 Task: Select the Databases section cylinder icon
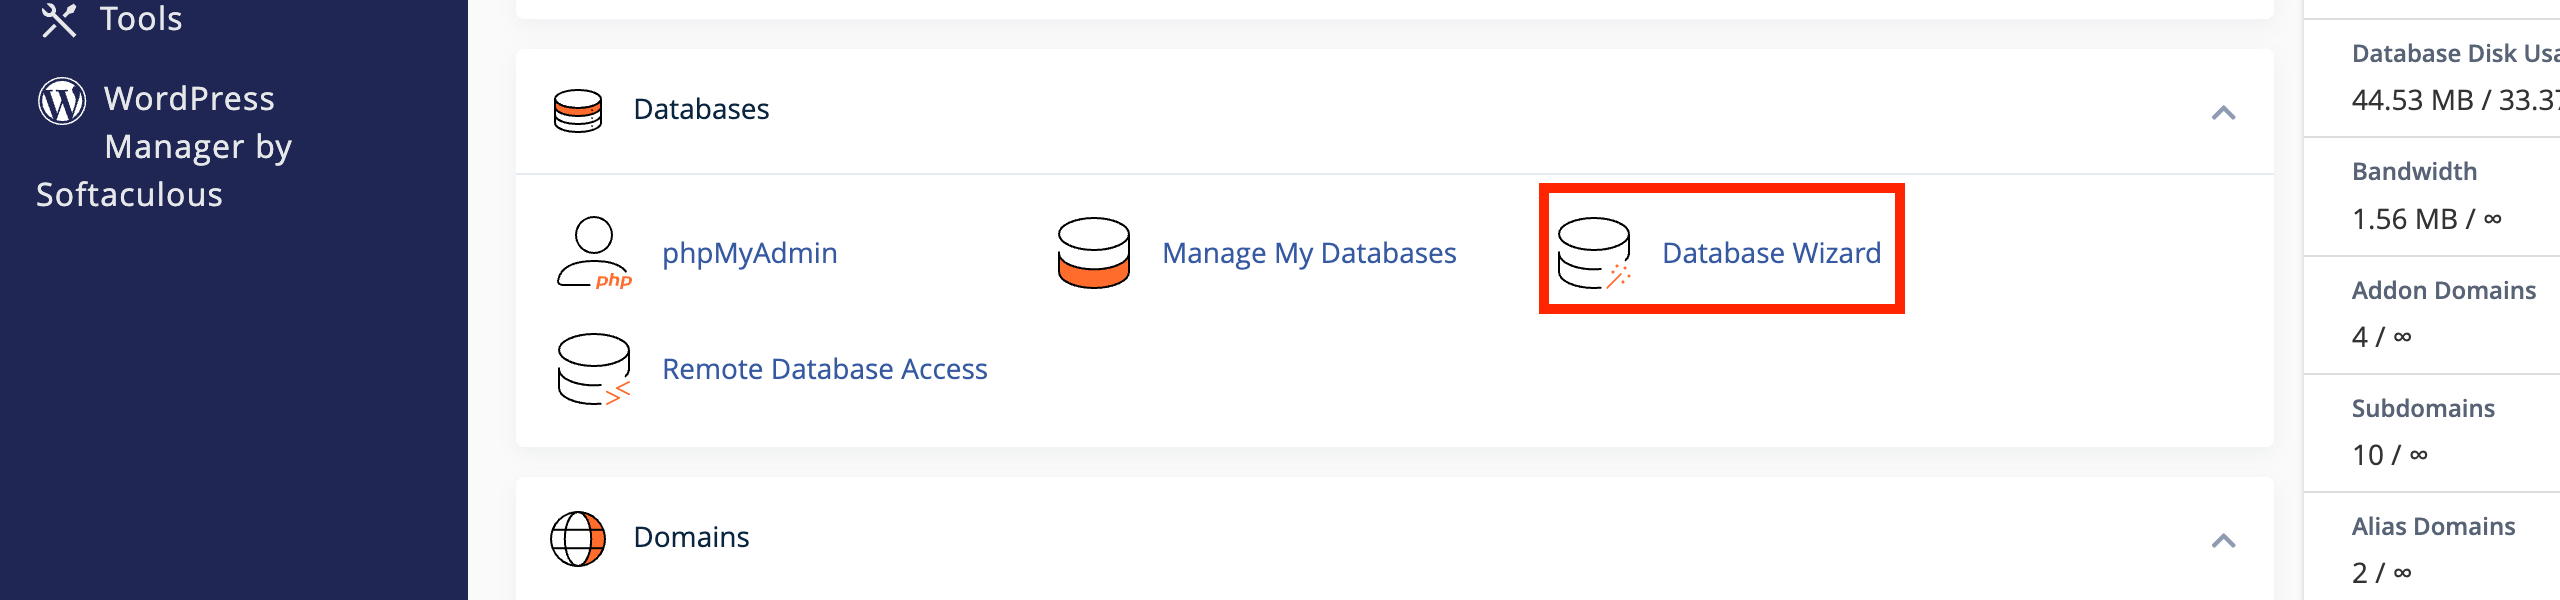coord(578,110)
